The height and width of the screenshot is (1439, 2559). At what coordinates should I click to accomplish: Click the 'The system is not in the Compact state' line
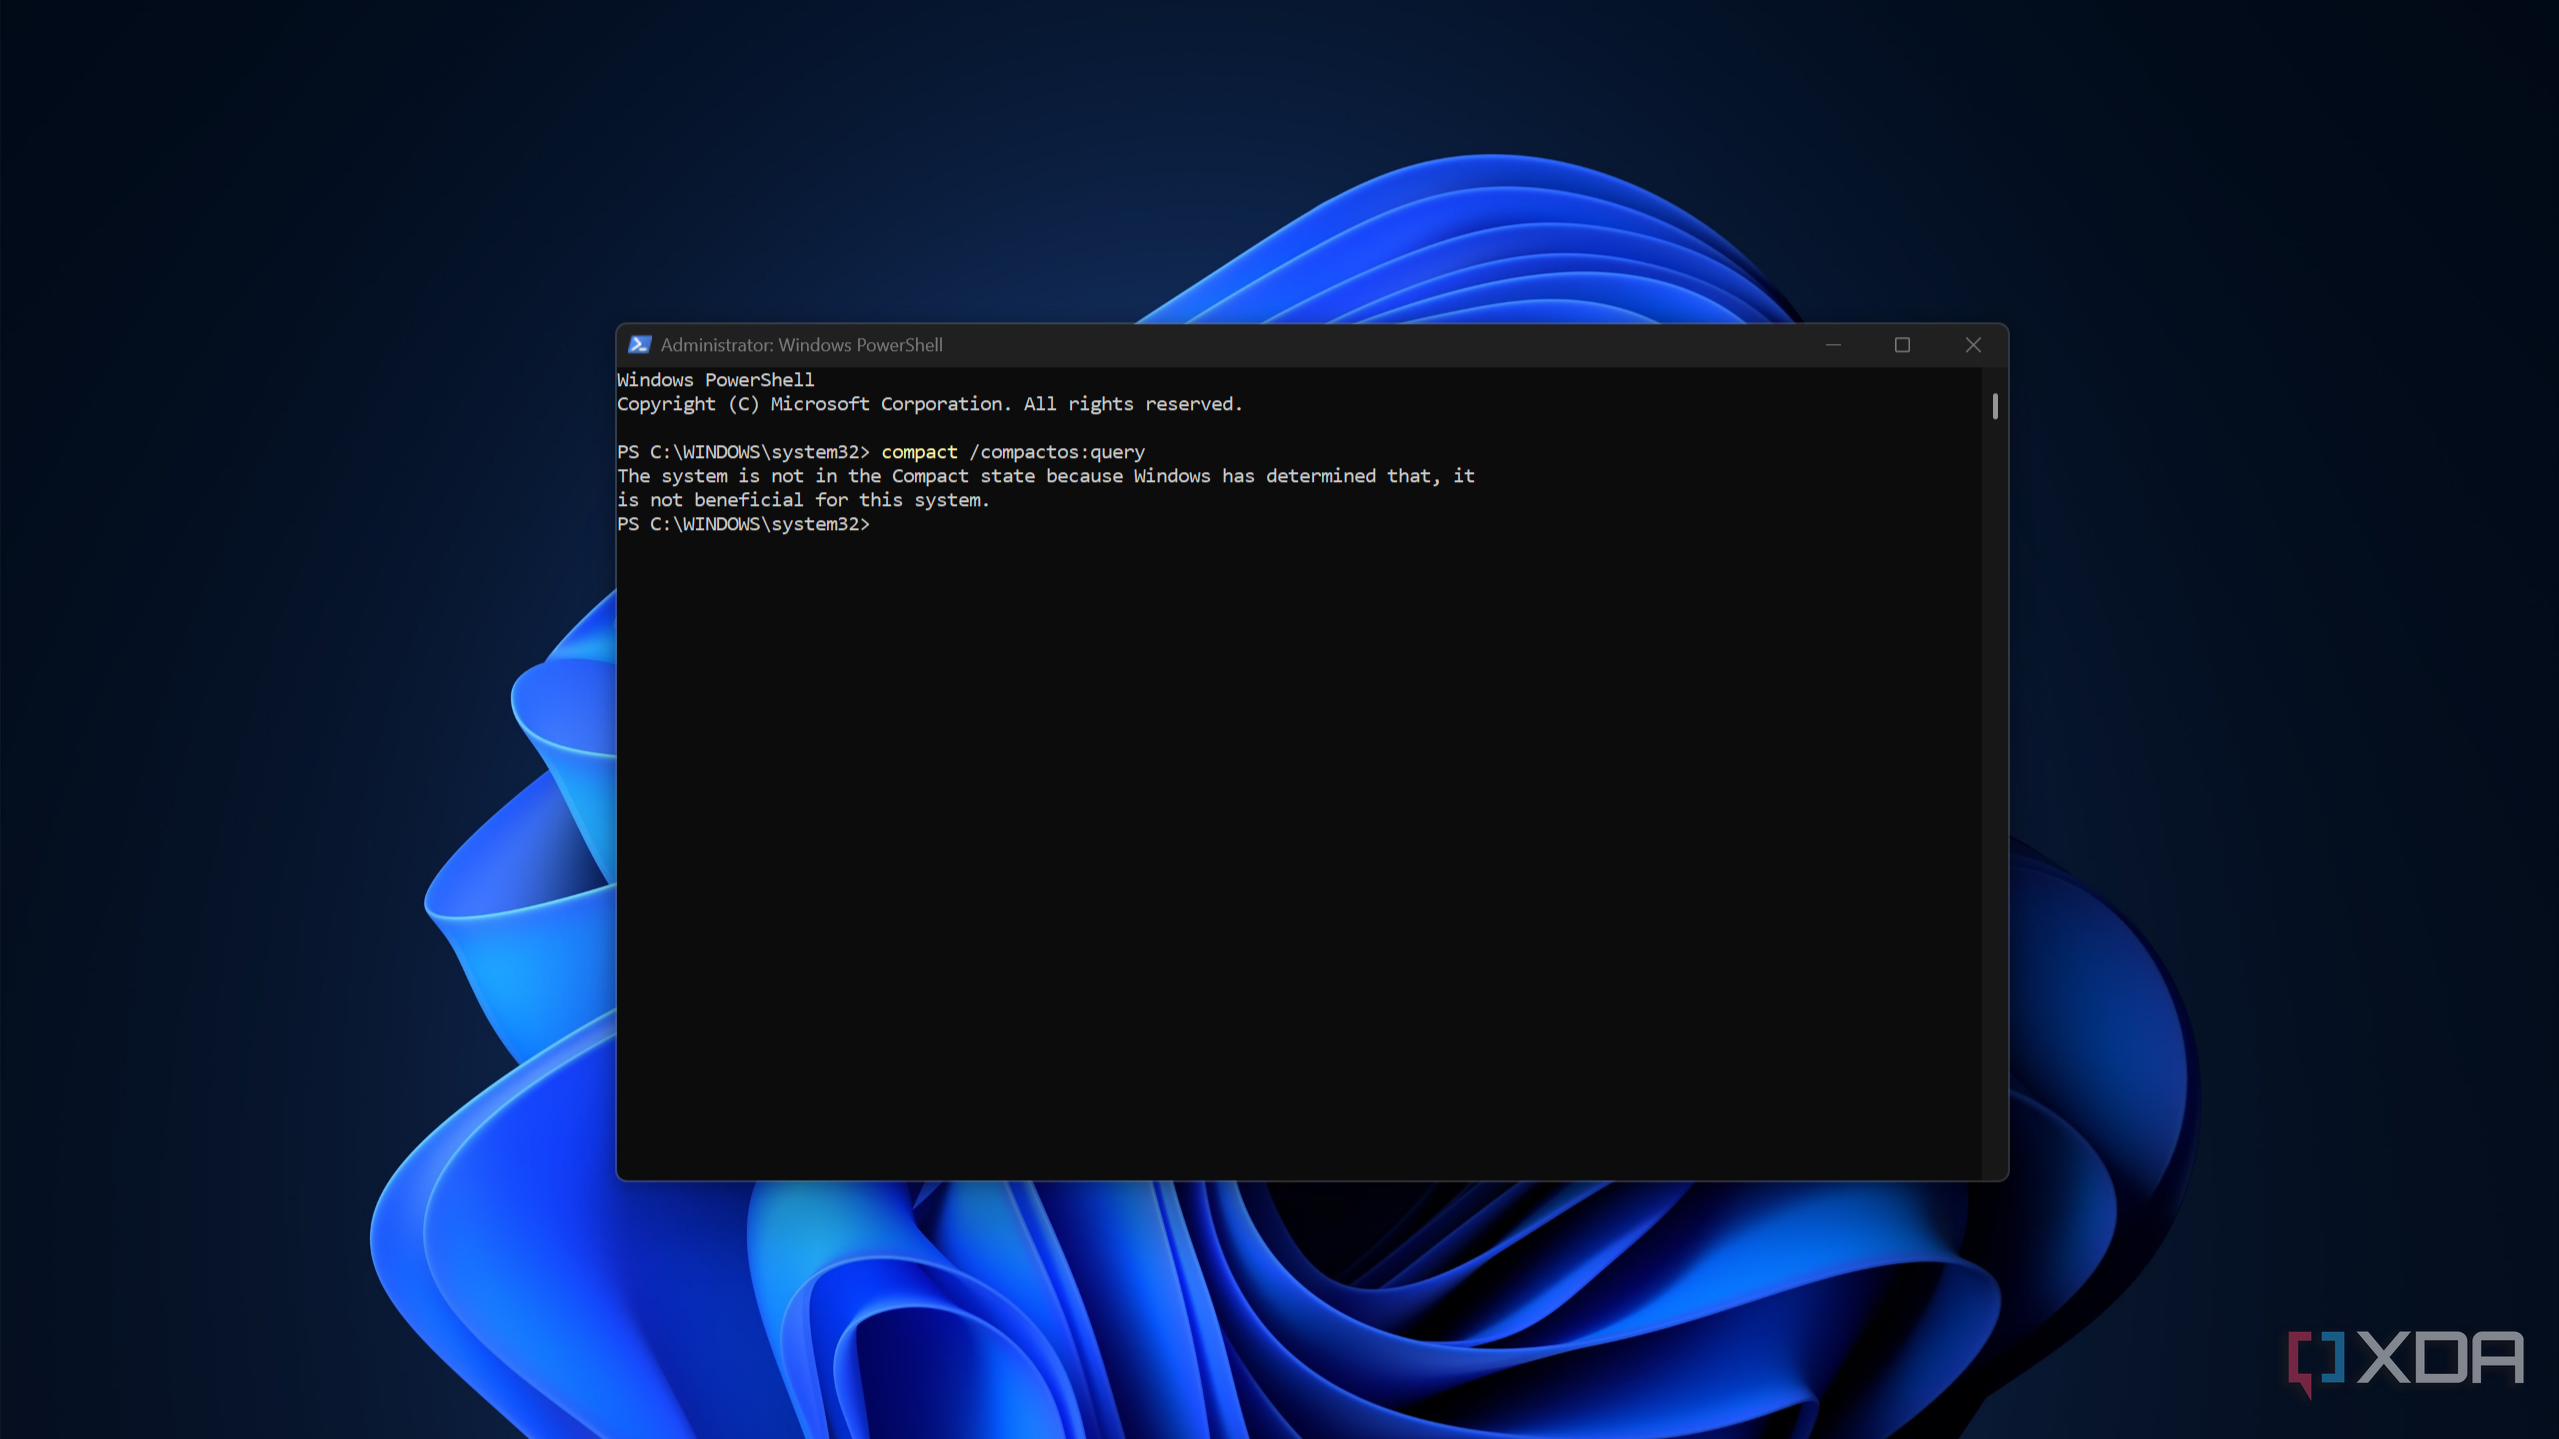[1046, 476]
